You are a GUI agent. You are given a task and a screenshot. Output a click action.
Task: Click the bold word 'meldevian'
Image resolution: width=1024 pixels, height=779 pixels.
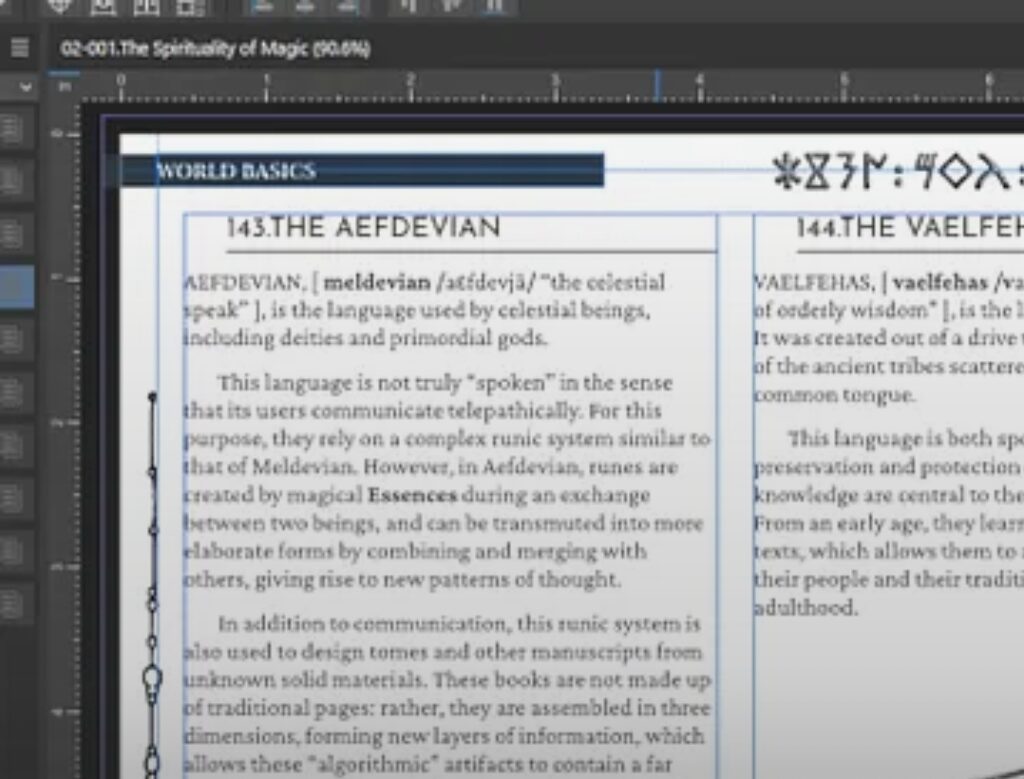pyautogui.click(x=377, y=283)
